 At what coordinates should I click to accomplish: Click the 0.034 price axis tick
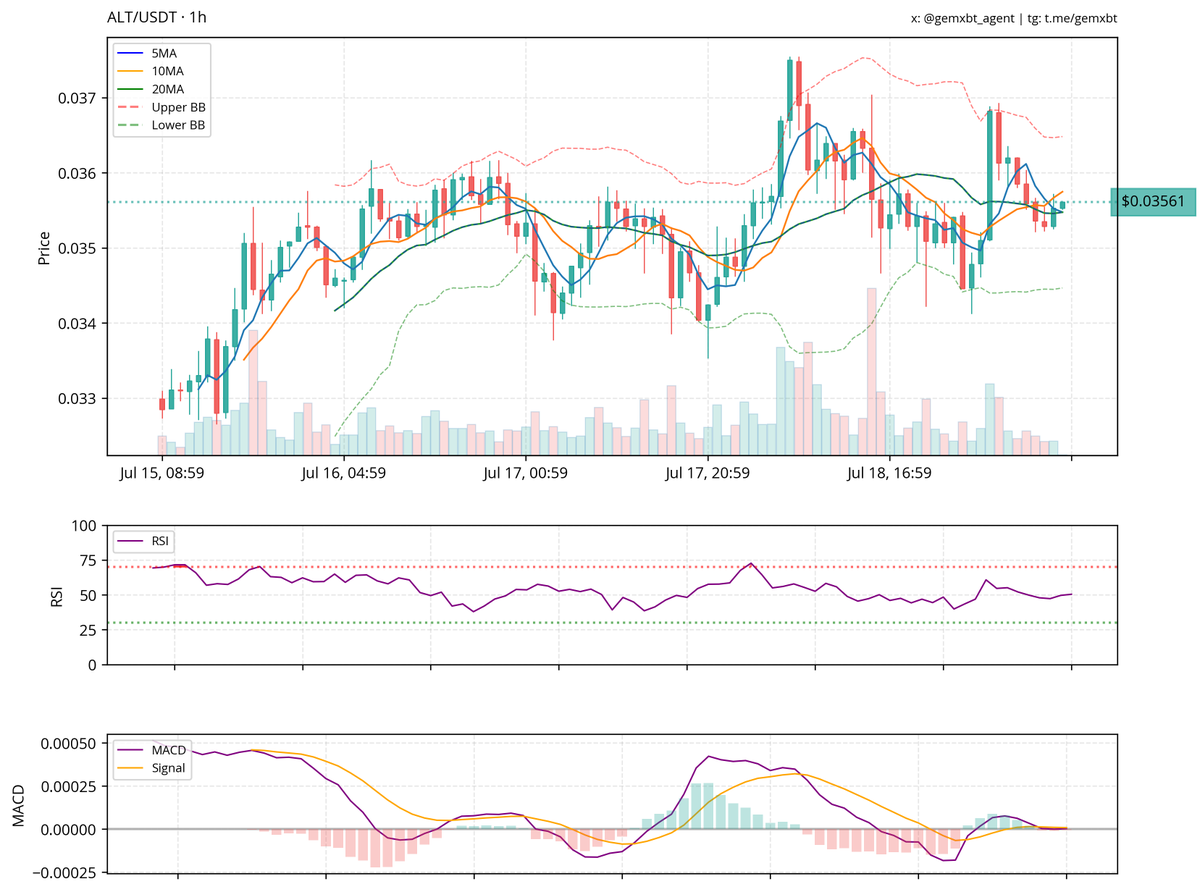(x=75, y=323)
